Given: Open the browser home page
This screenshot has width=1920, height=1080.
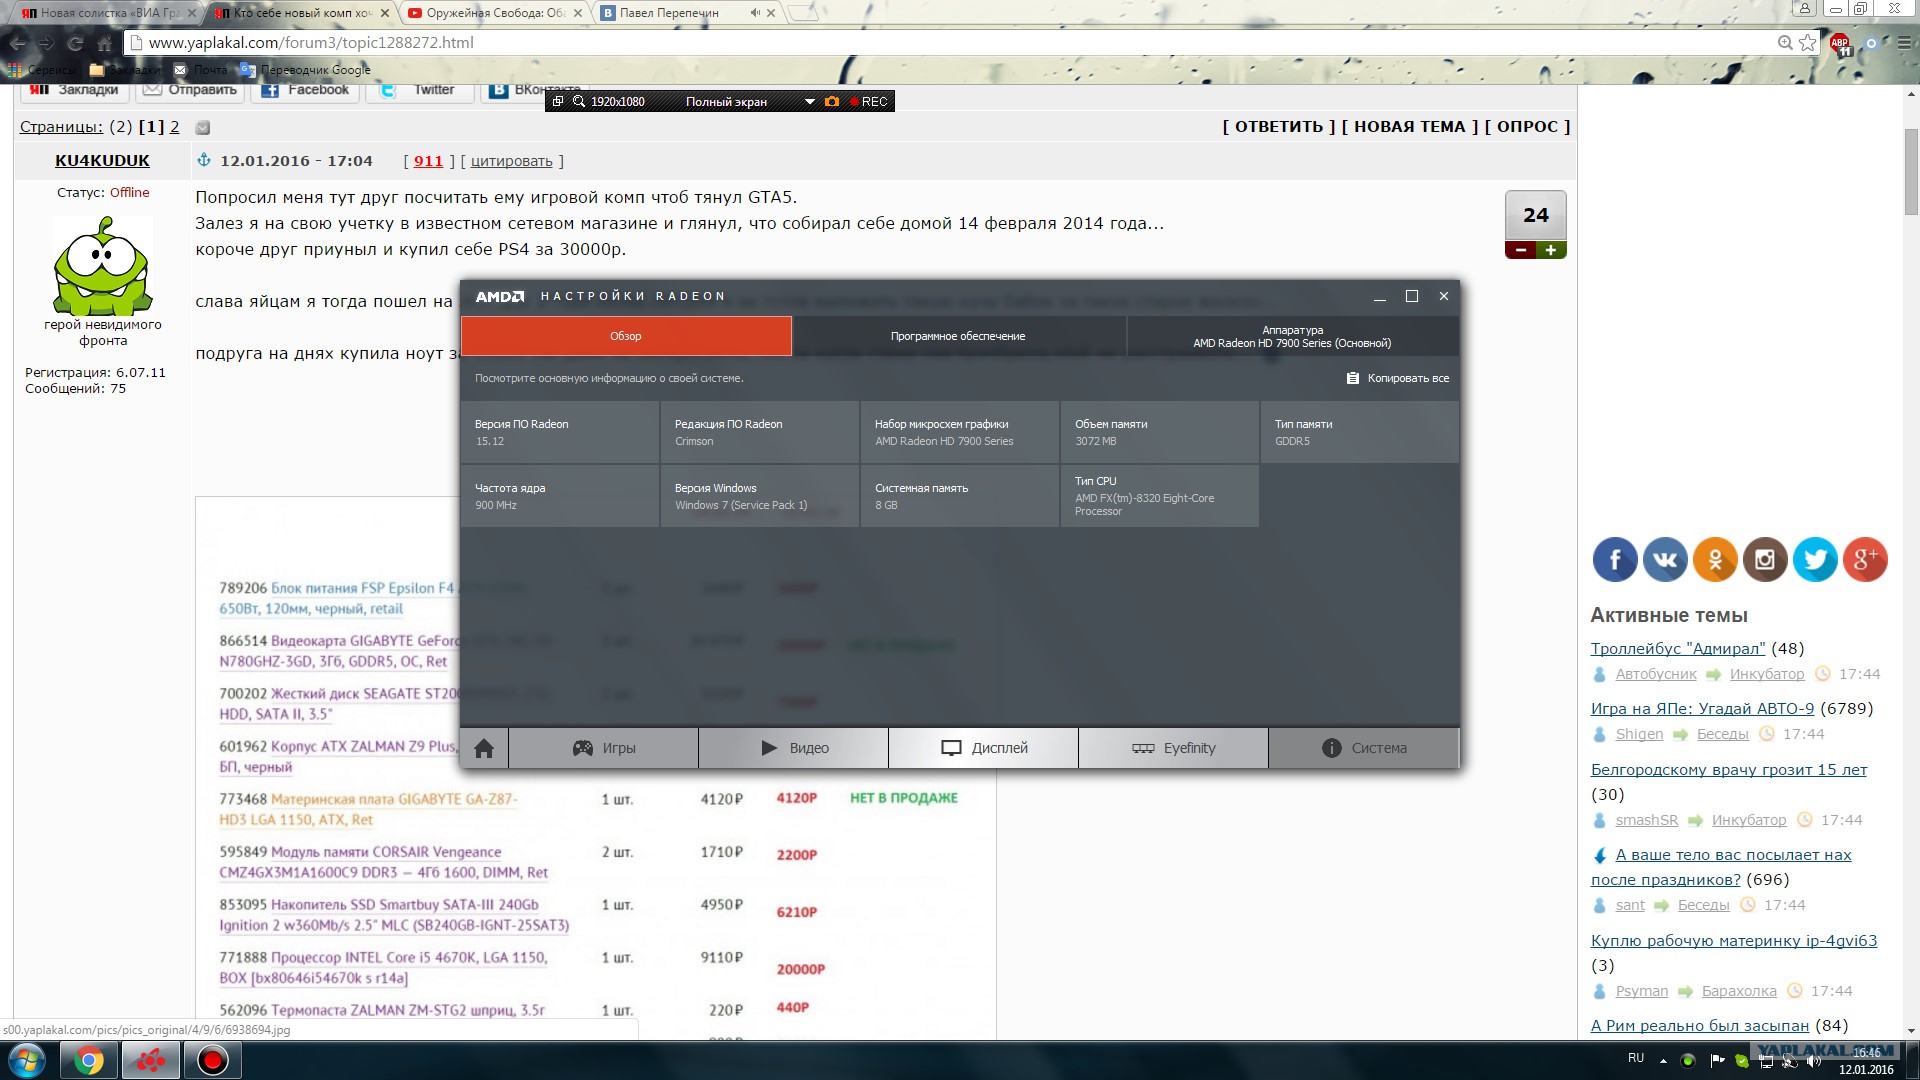Looking at the screenshot, I should [x=104, y=43].
